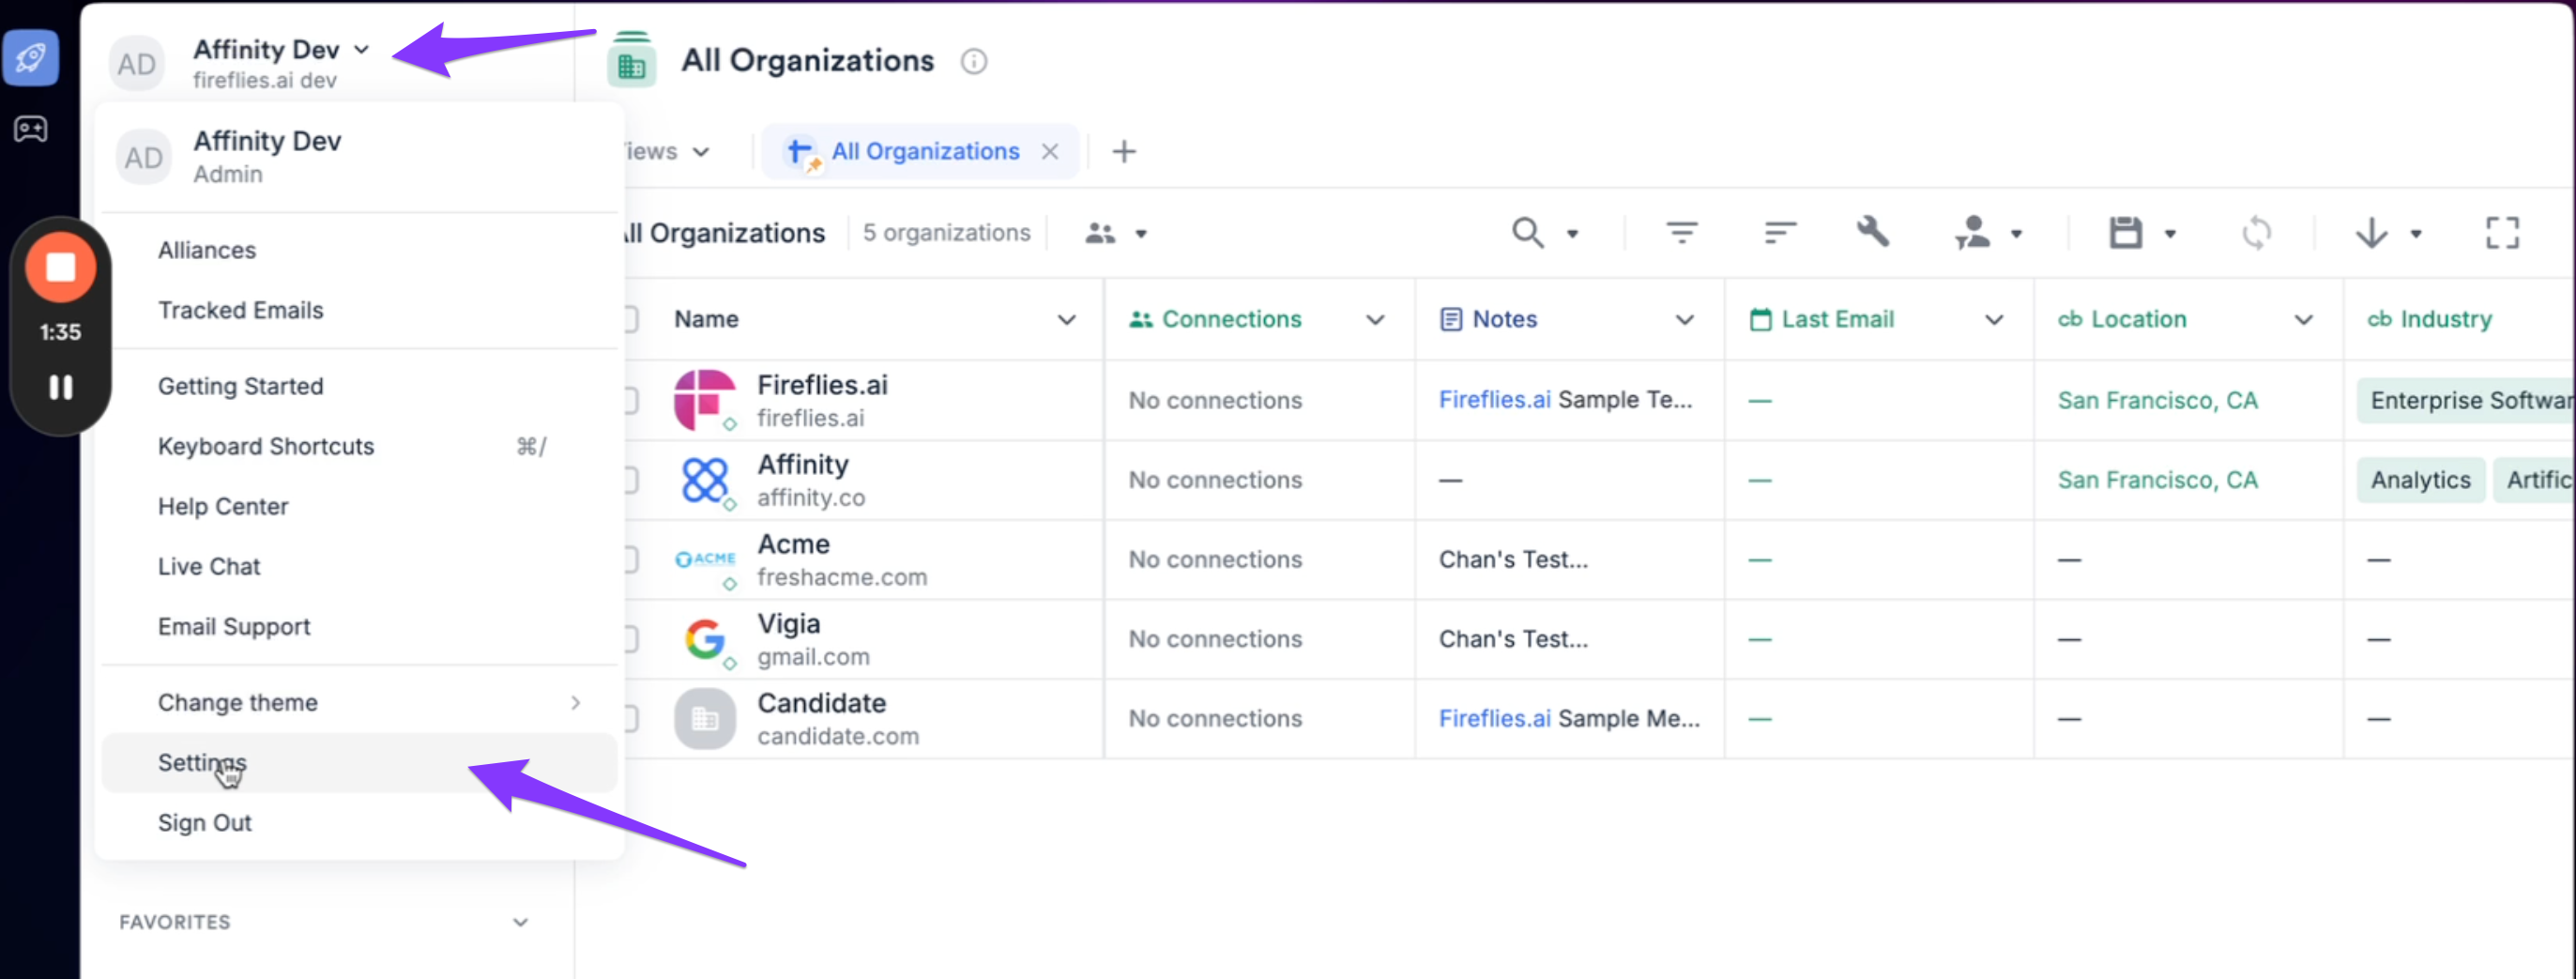Open the people sharing dropdown
This screenshot has width=2576, height=979.
click(x=1116, y=233)
